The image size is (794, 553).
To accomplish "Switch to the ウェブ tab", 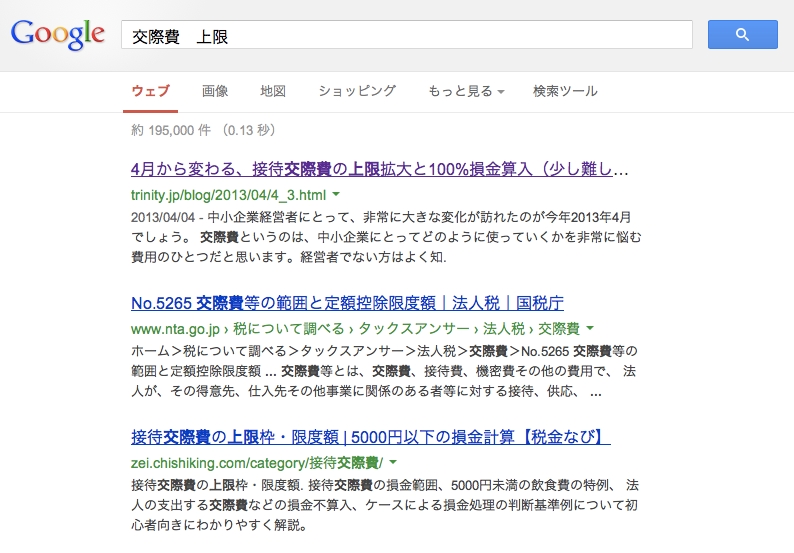I will pyautogui.click(x=150, y=92).
